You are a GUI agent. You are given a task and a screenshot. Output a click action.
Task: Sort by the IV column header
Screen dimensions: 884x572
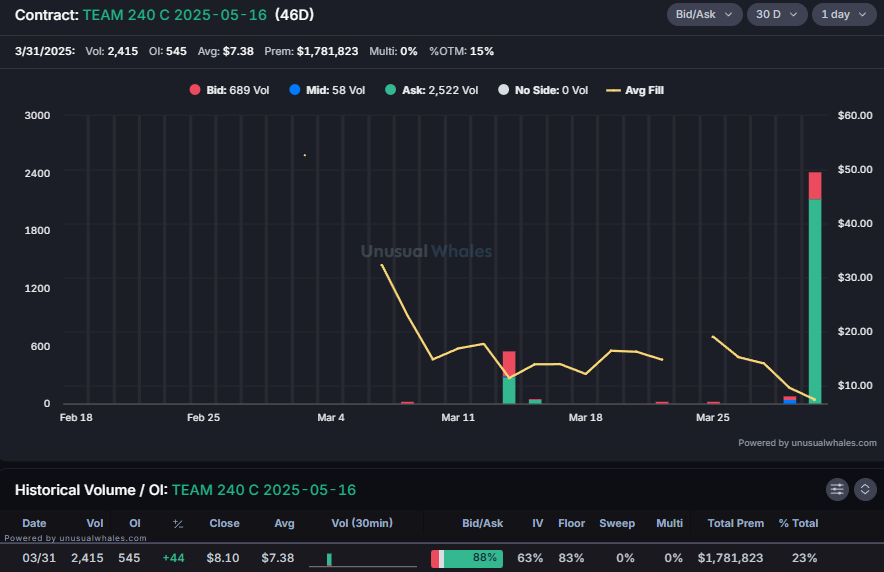[537, 523]
